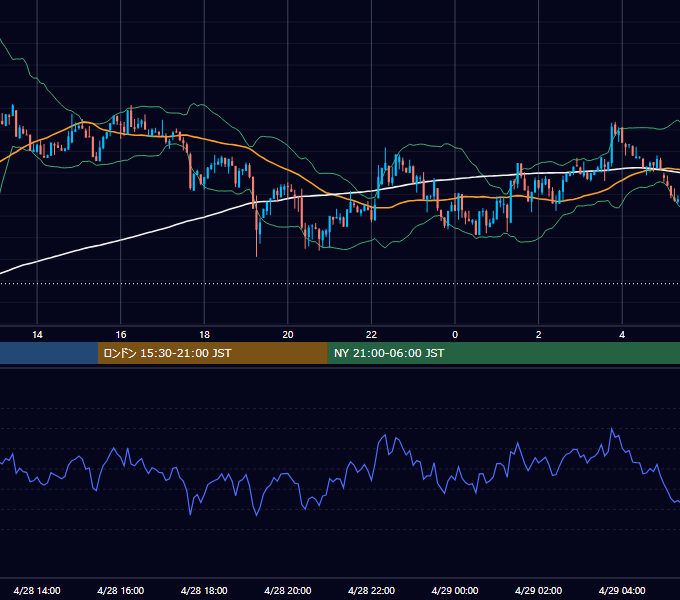Viewport: 680px width, 600px height.
Task: Click time axis label 2
Action: click(x=539, y=335)
